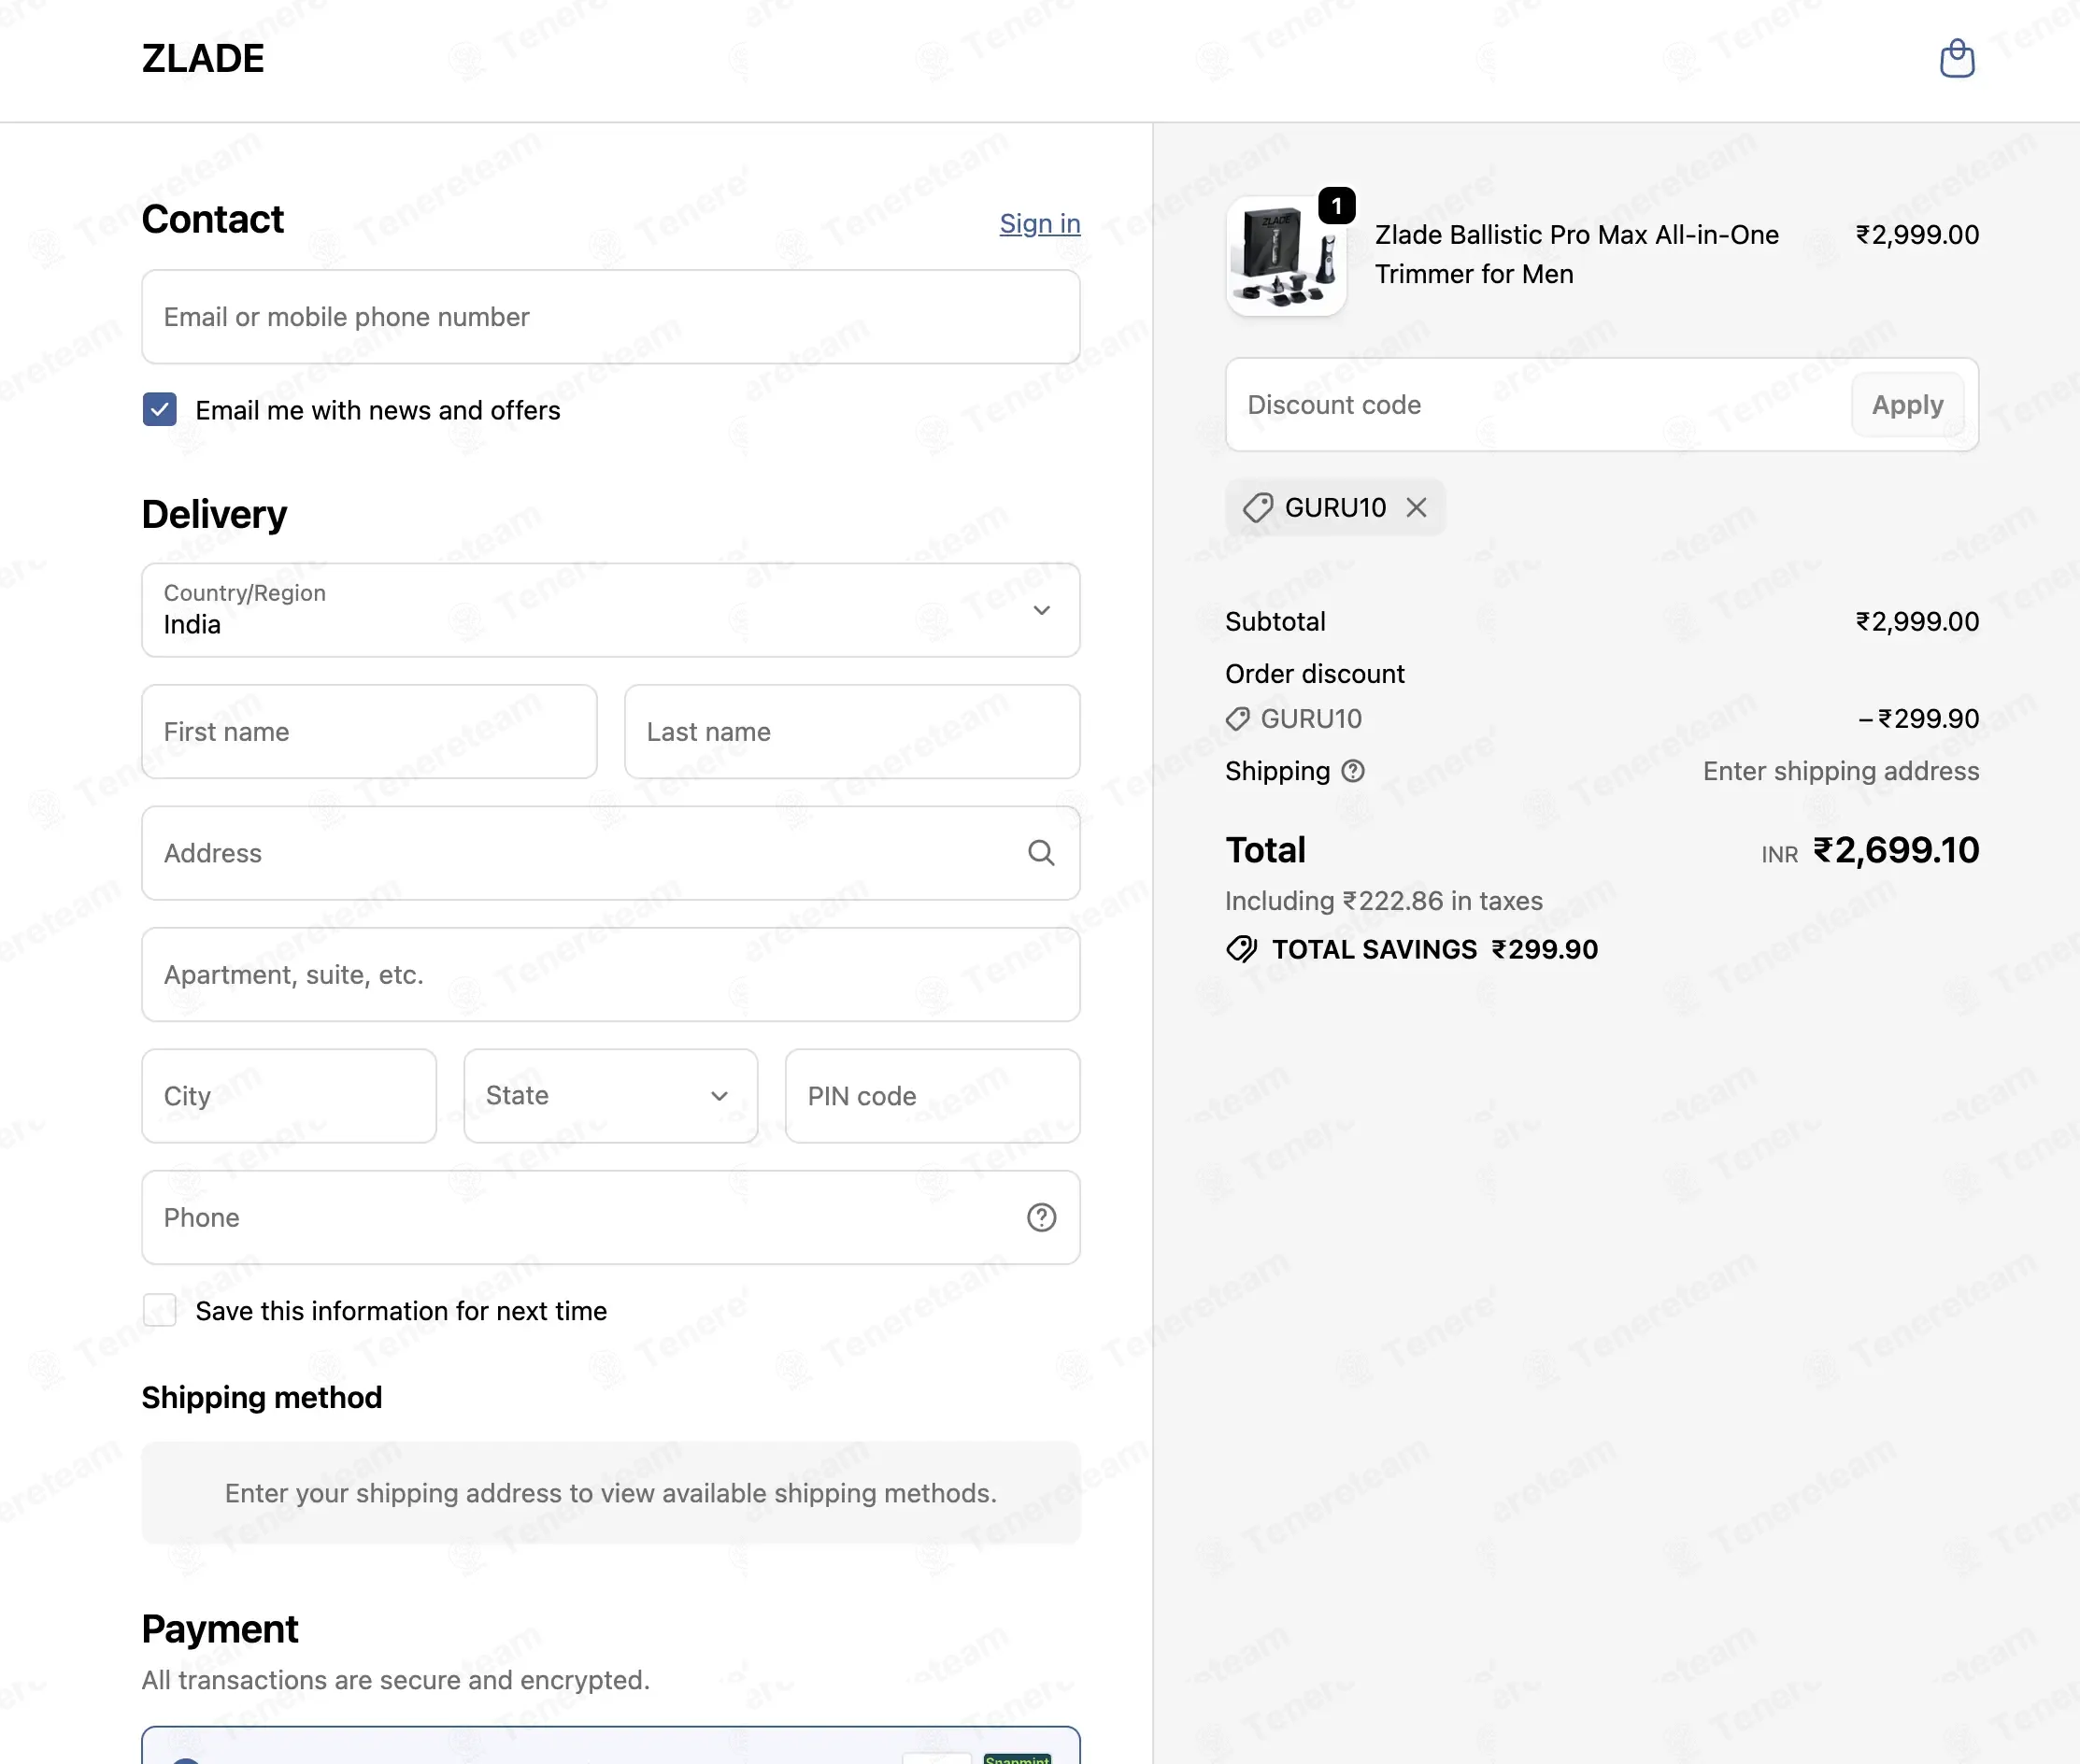
Task: Click the Order discount label
Action: (1315, 674)
